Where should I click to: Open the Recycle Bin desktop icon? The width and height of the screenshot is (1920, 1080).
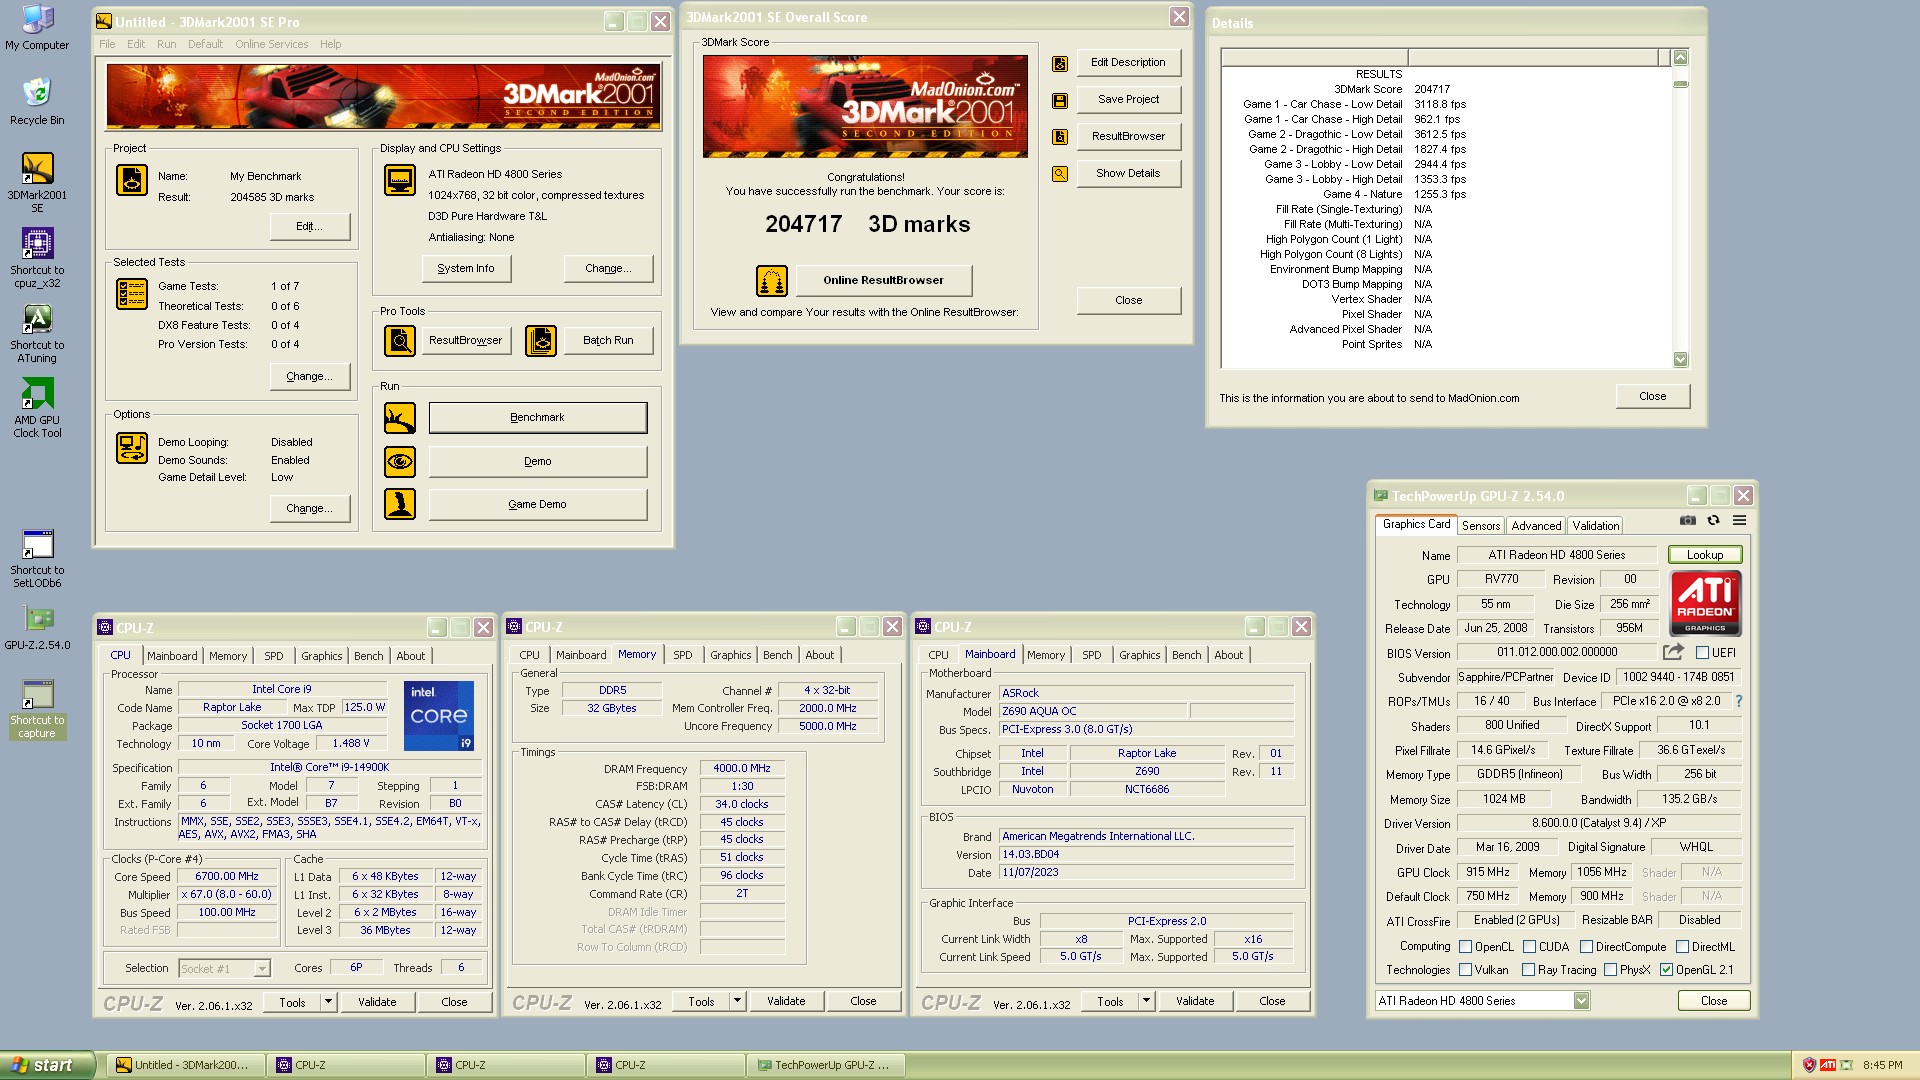pos(37,102)
